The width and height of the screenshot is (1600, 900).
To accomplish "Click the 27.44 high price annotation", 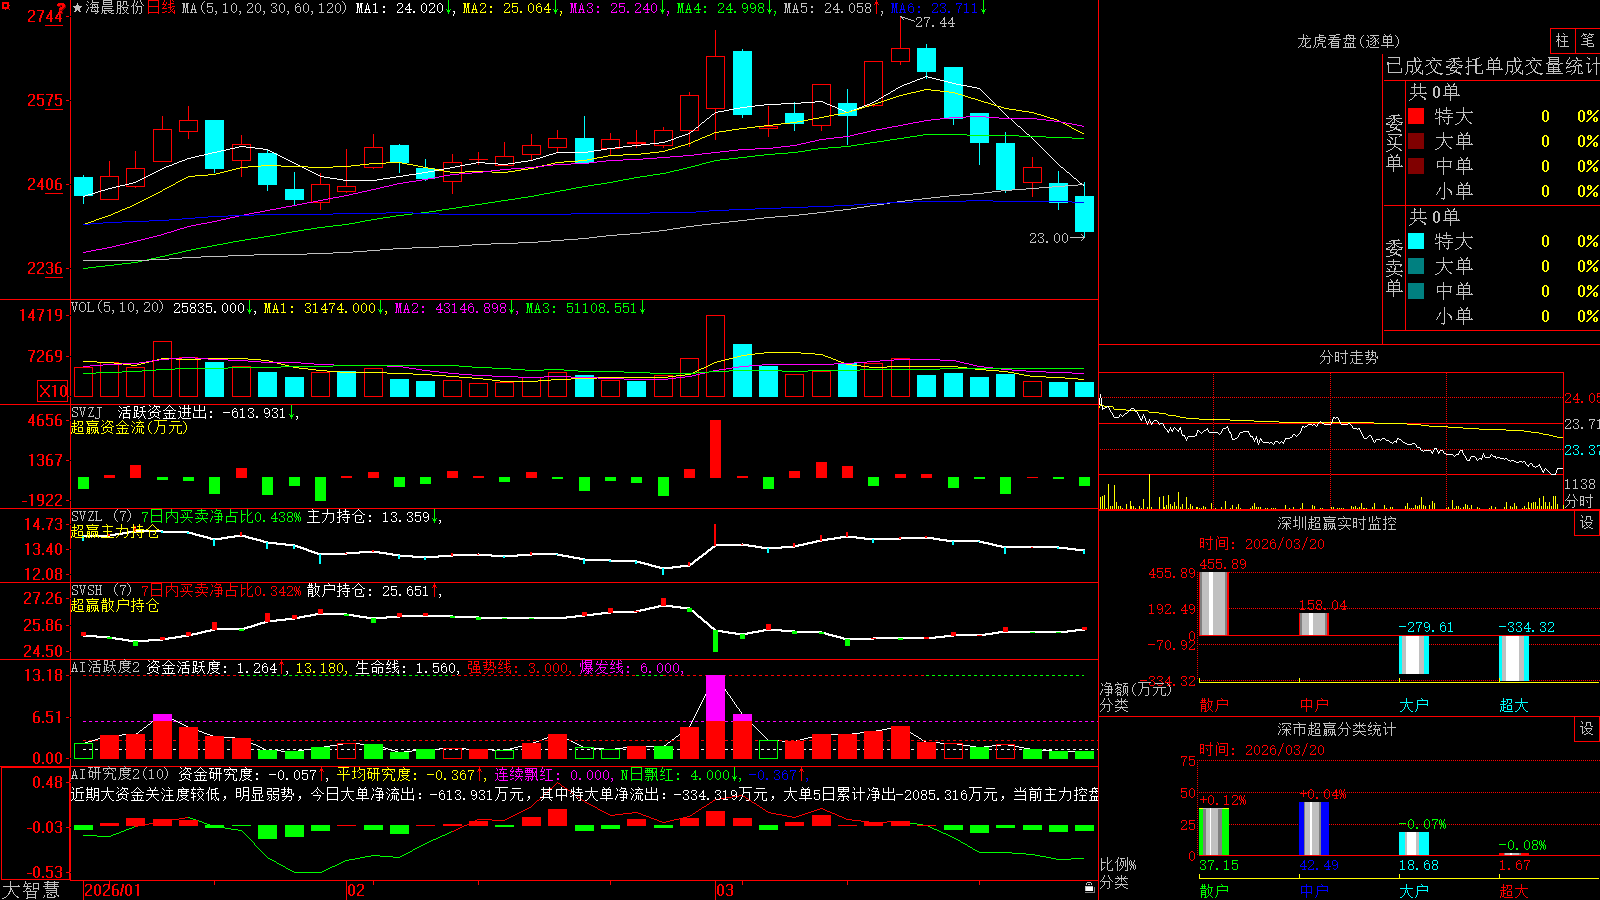I will tap(935, 22).
